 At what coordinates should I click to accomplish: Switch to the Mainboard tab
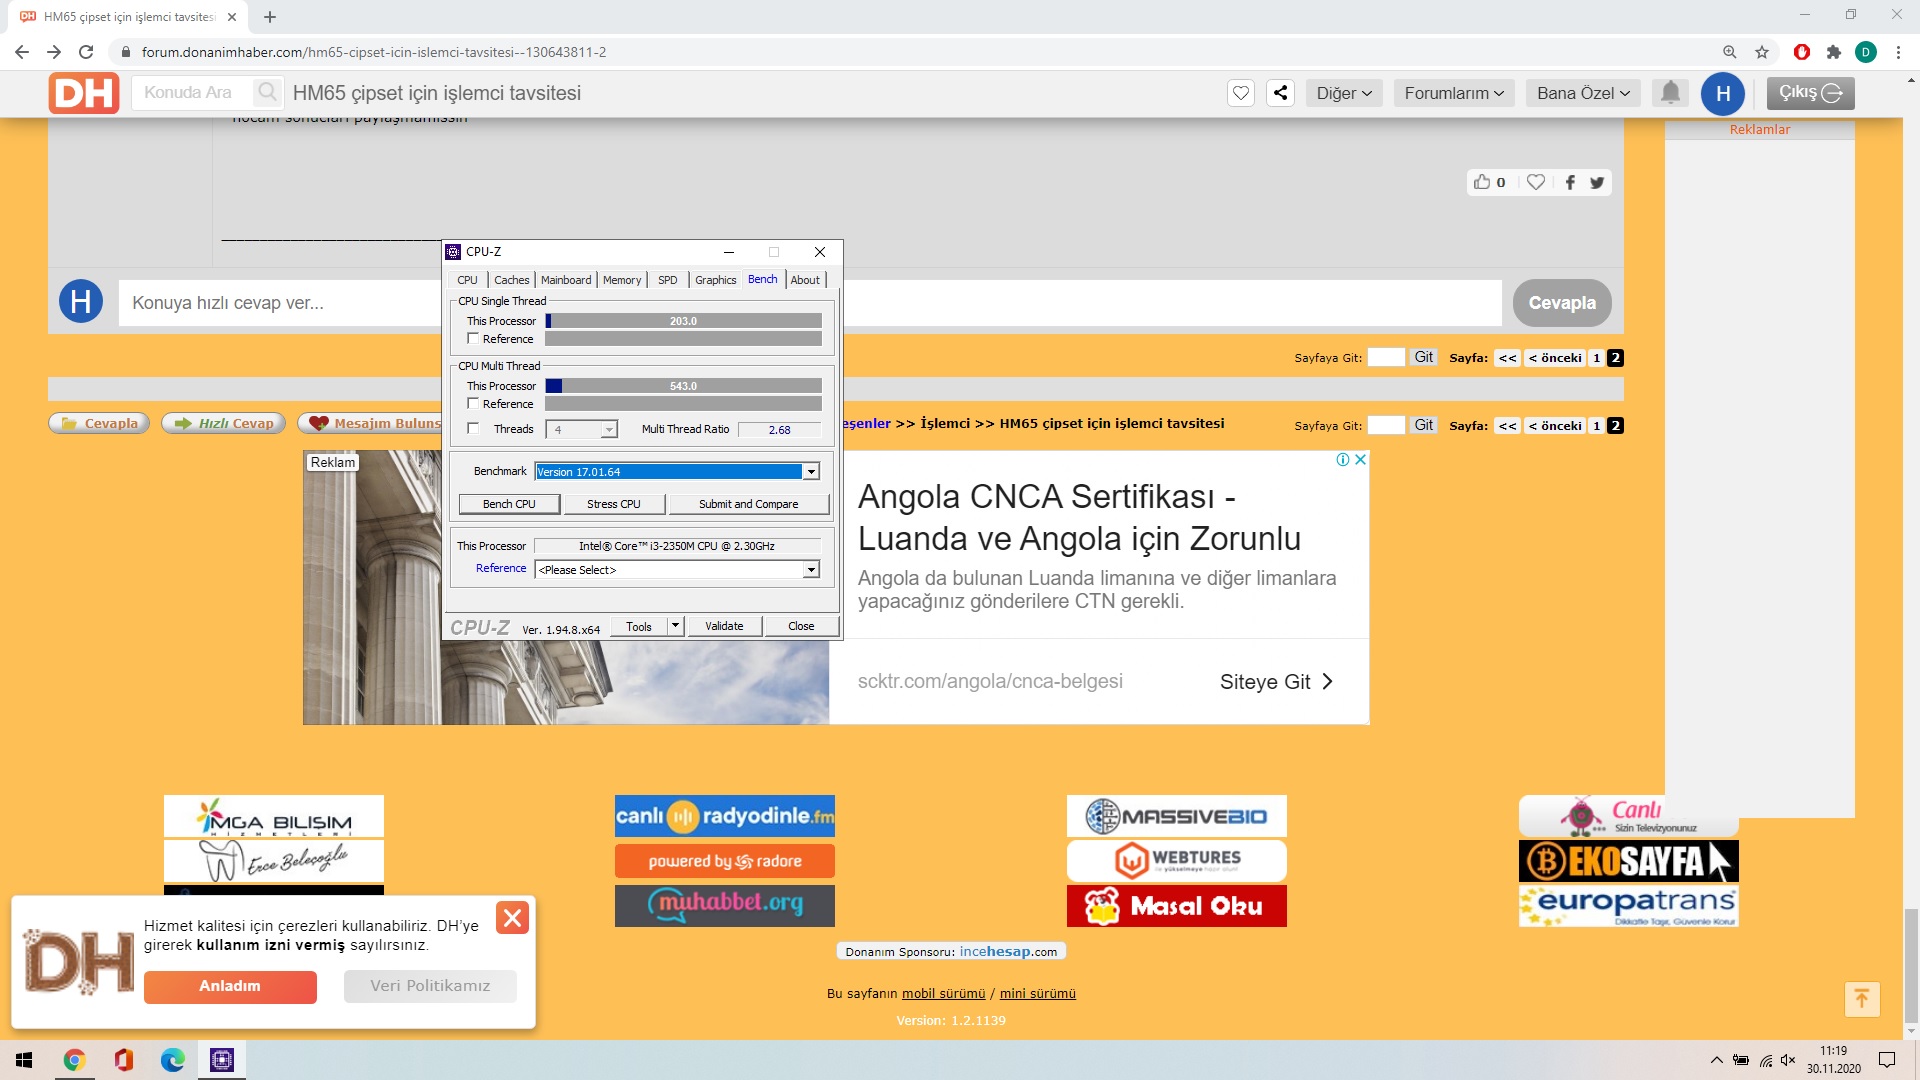point(566,280)
